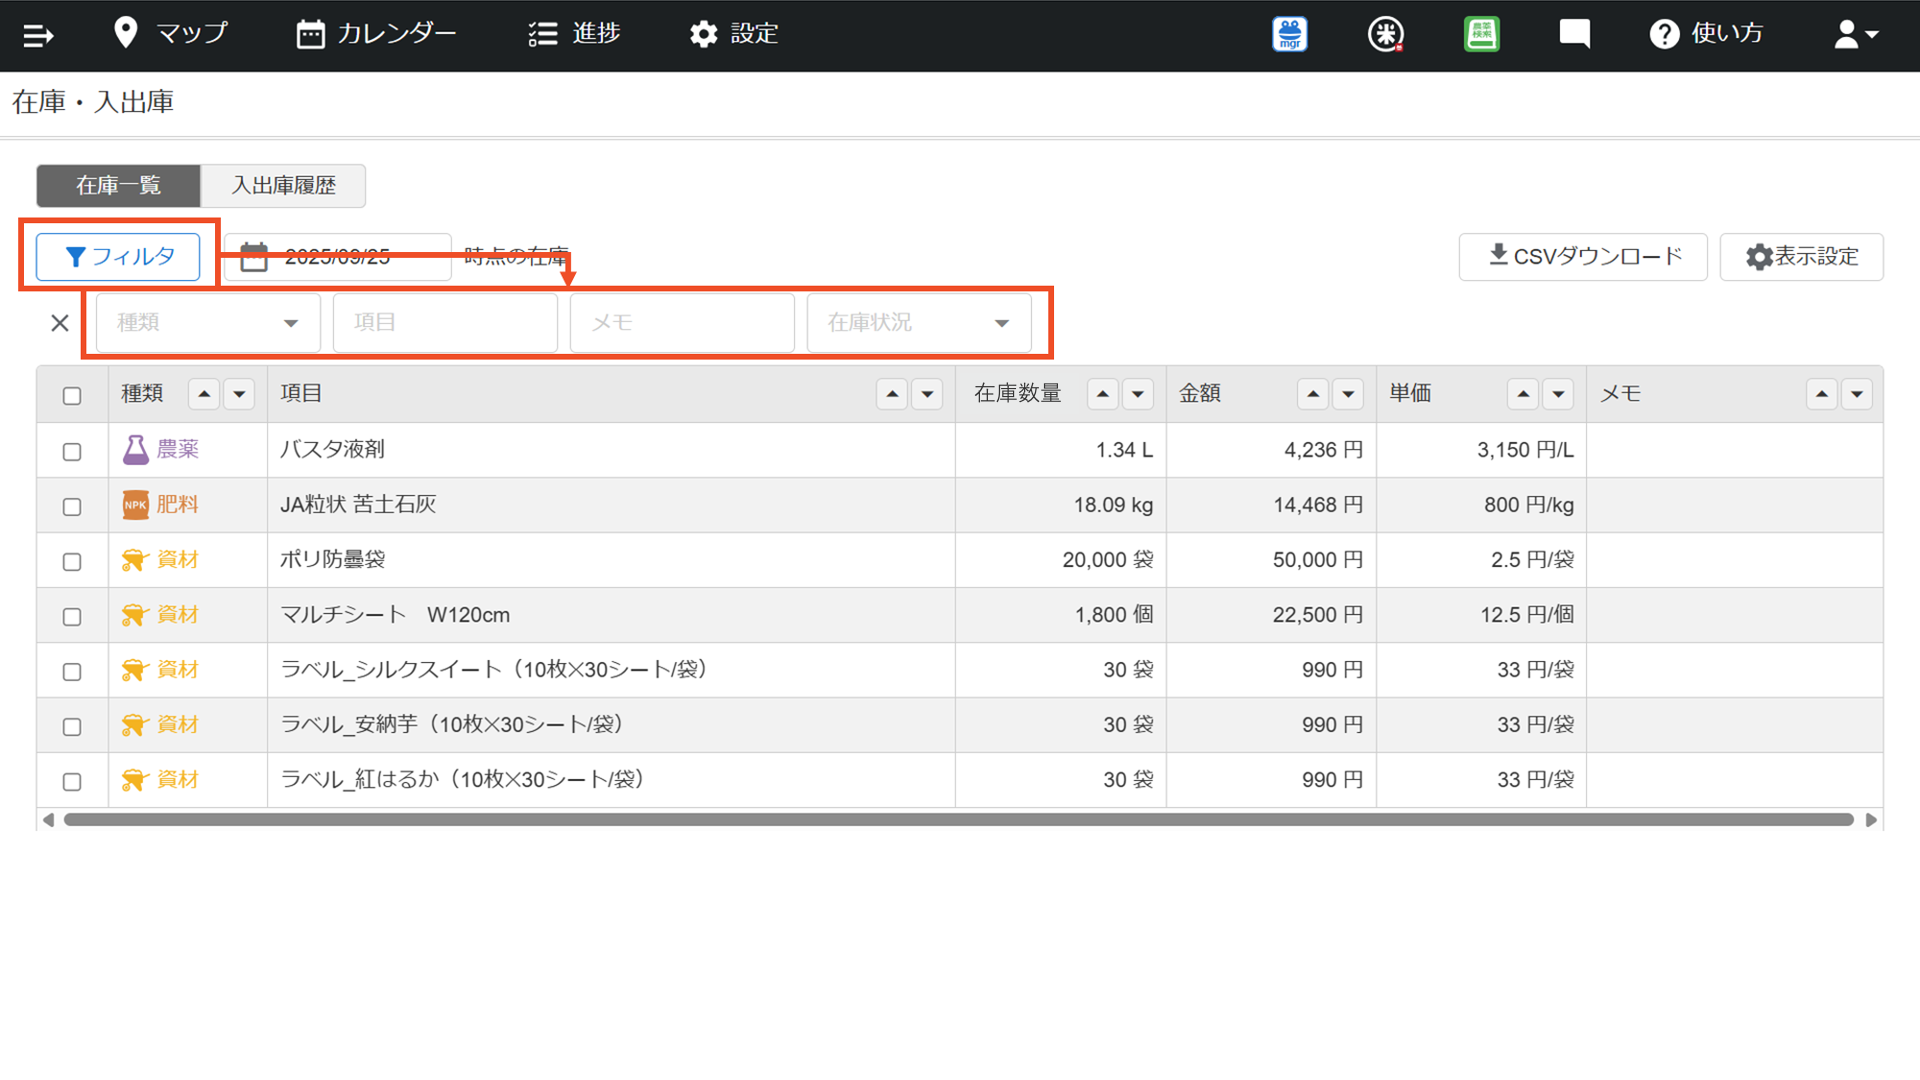Open the green notebook icon in header
Image resolution: width=1920 pixels, height=1080 pixels.
coord(1481,34)
